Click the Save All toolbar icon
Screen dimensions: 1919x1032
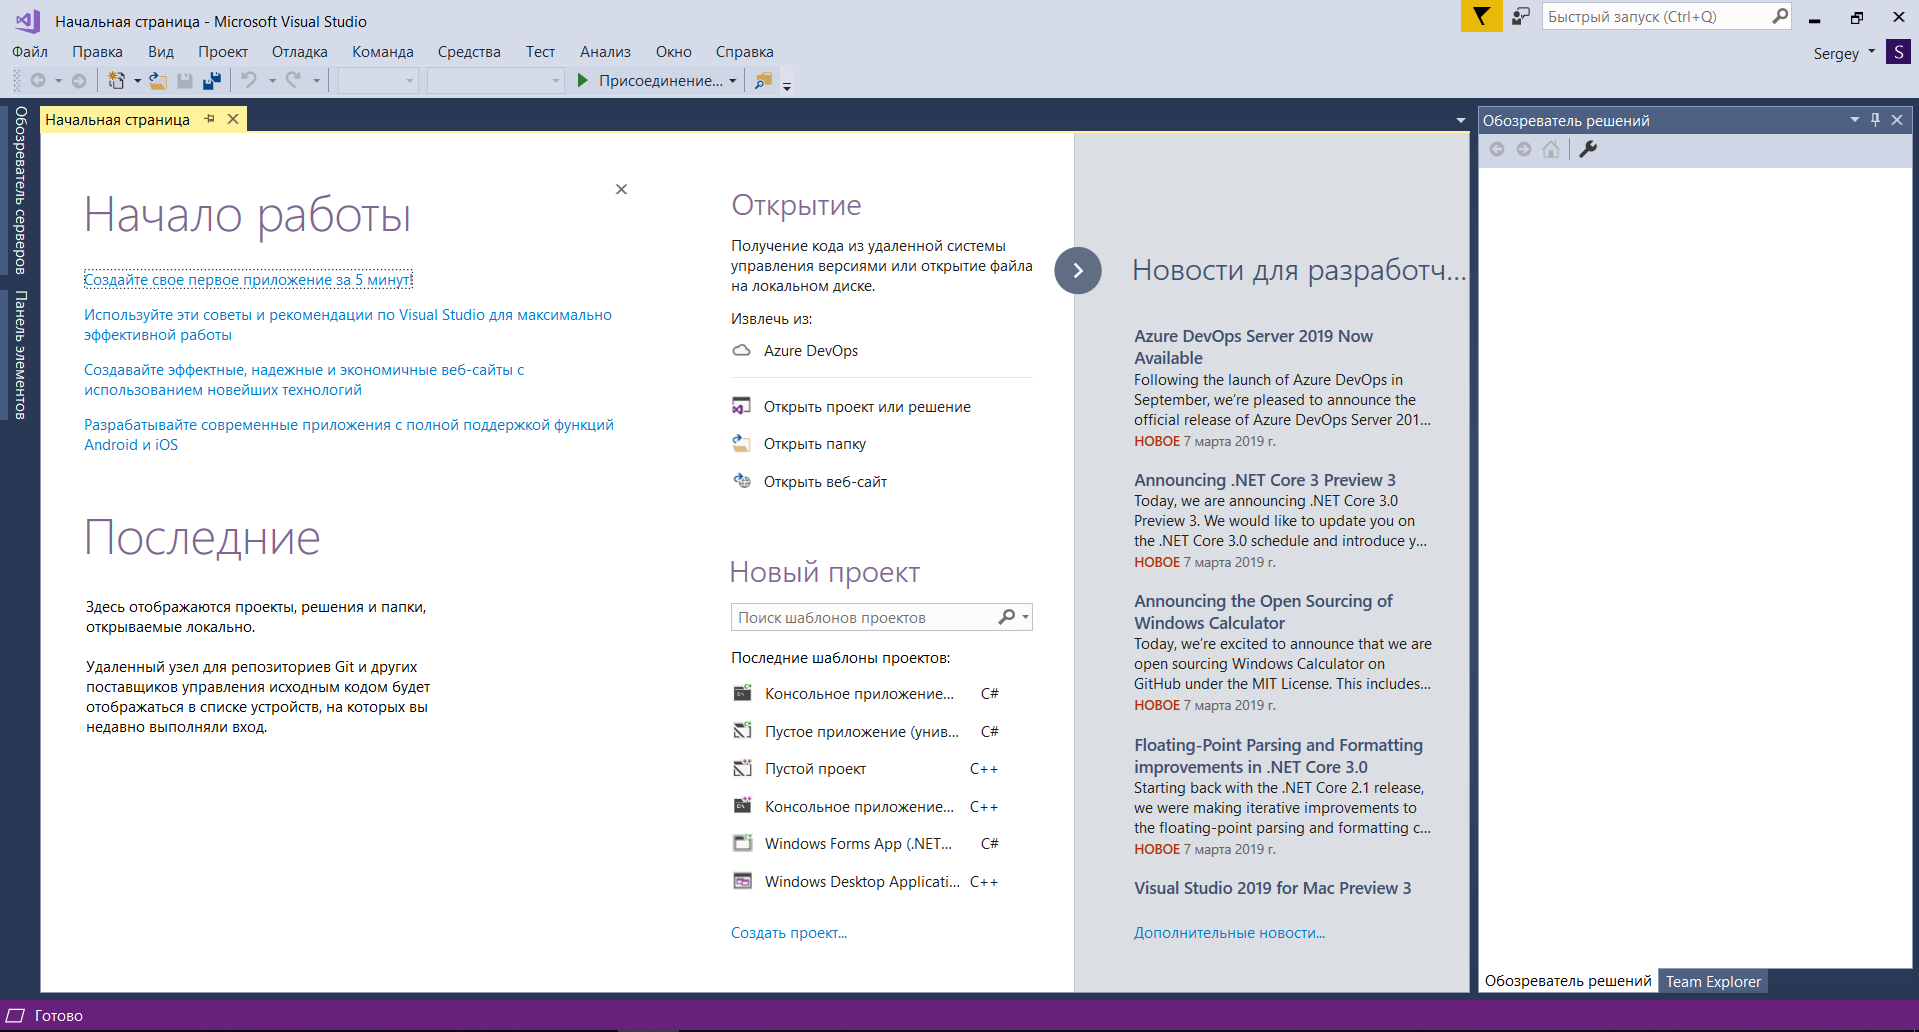click(x=212, y=80)
